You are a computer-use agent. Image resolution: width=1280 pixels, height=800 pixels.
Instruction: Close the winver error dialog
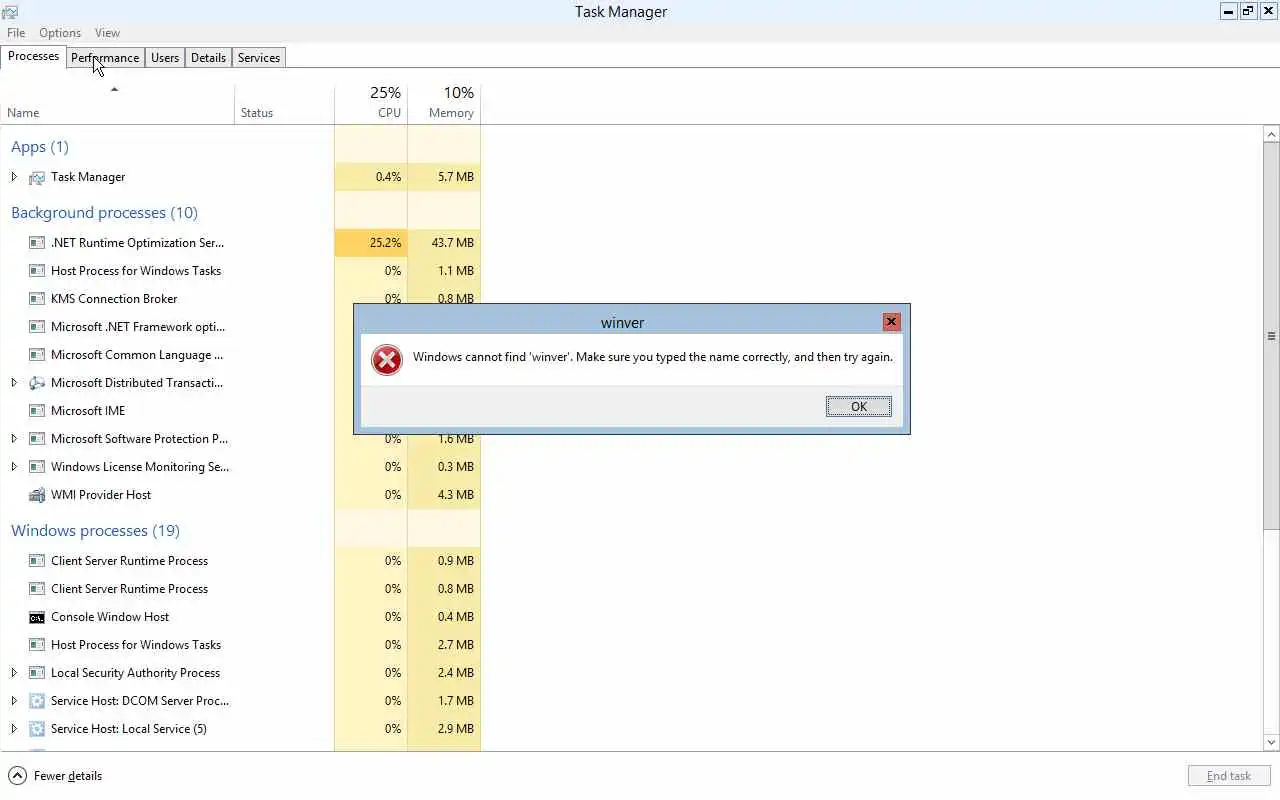click(891, 322)
